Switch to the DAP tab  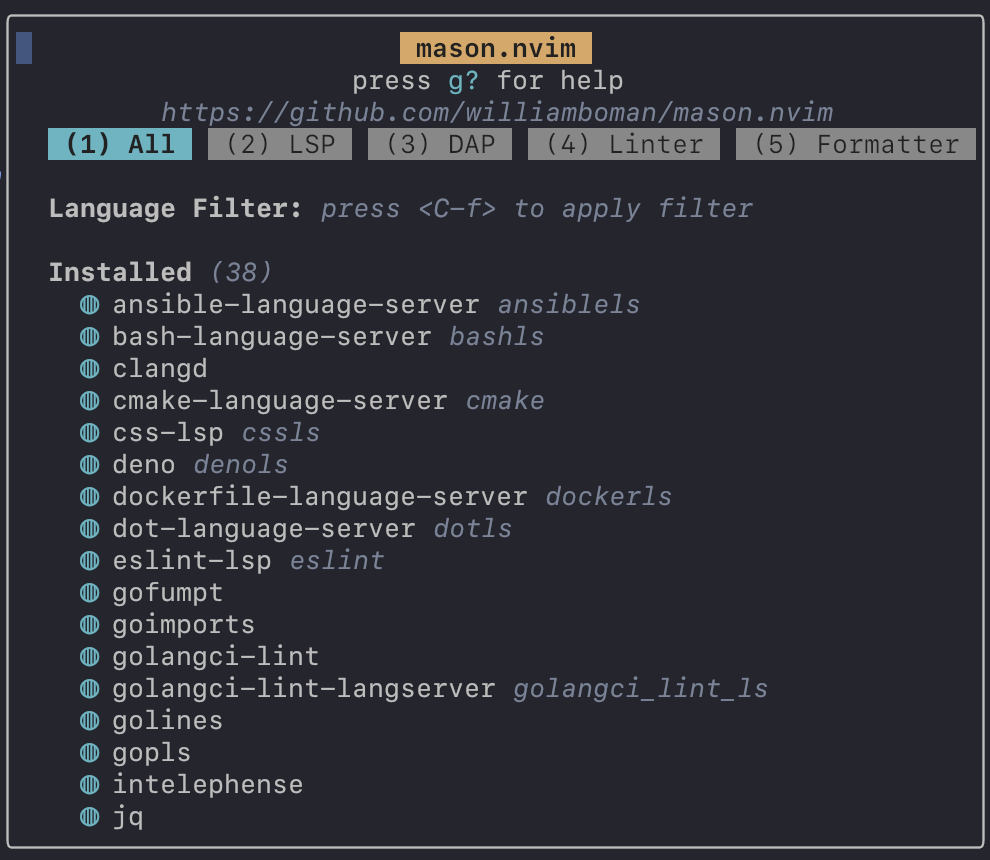tap(440, 144)
